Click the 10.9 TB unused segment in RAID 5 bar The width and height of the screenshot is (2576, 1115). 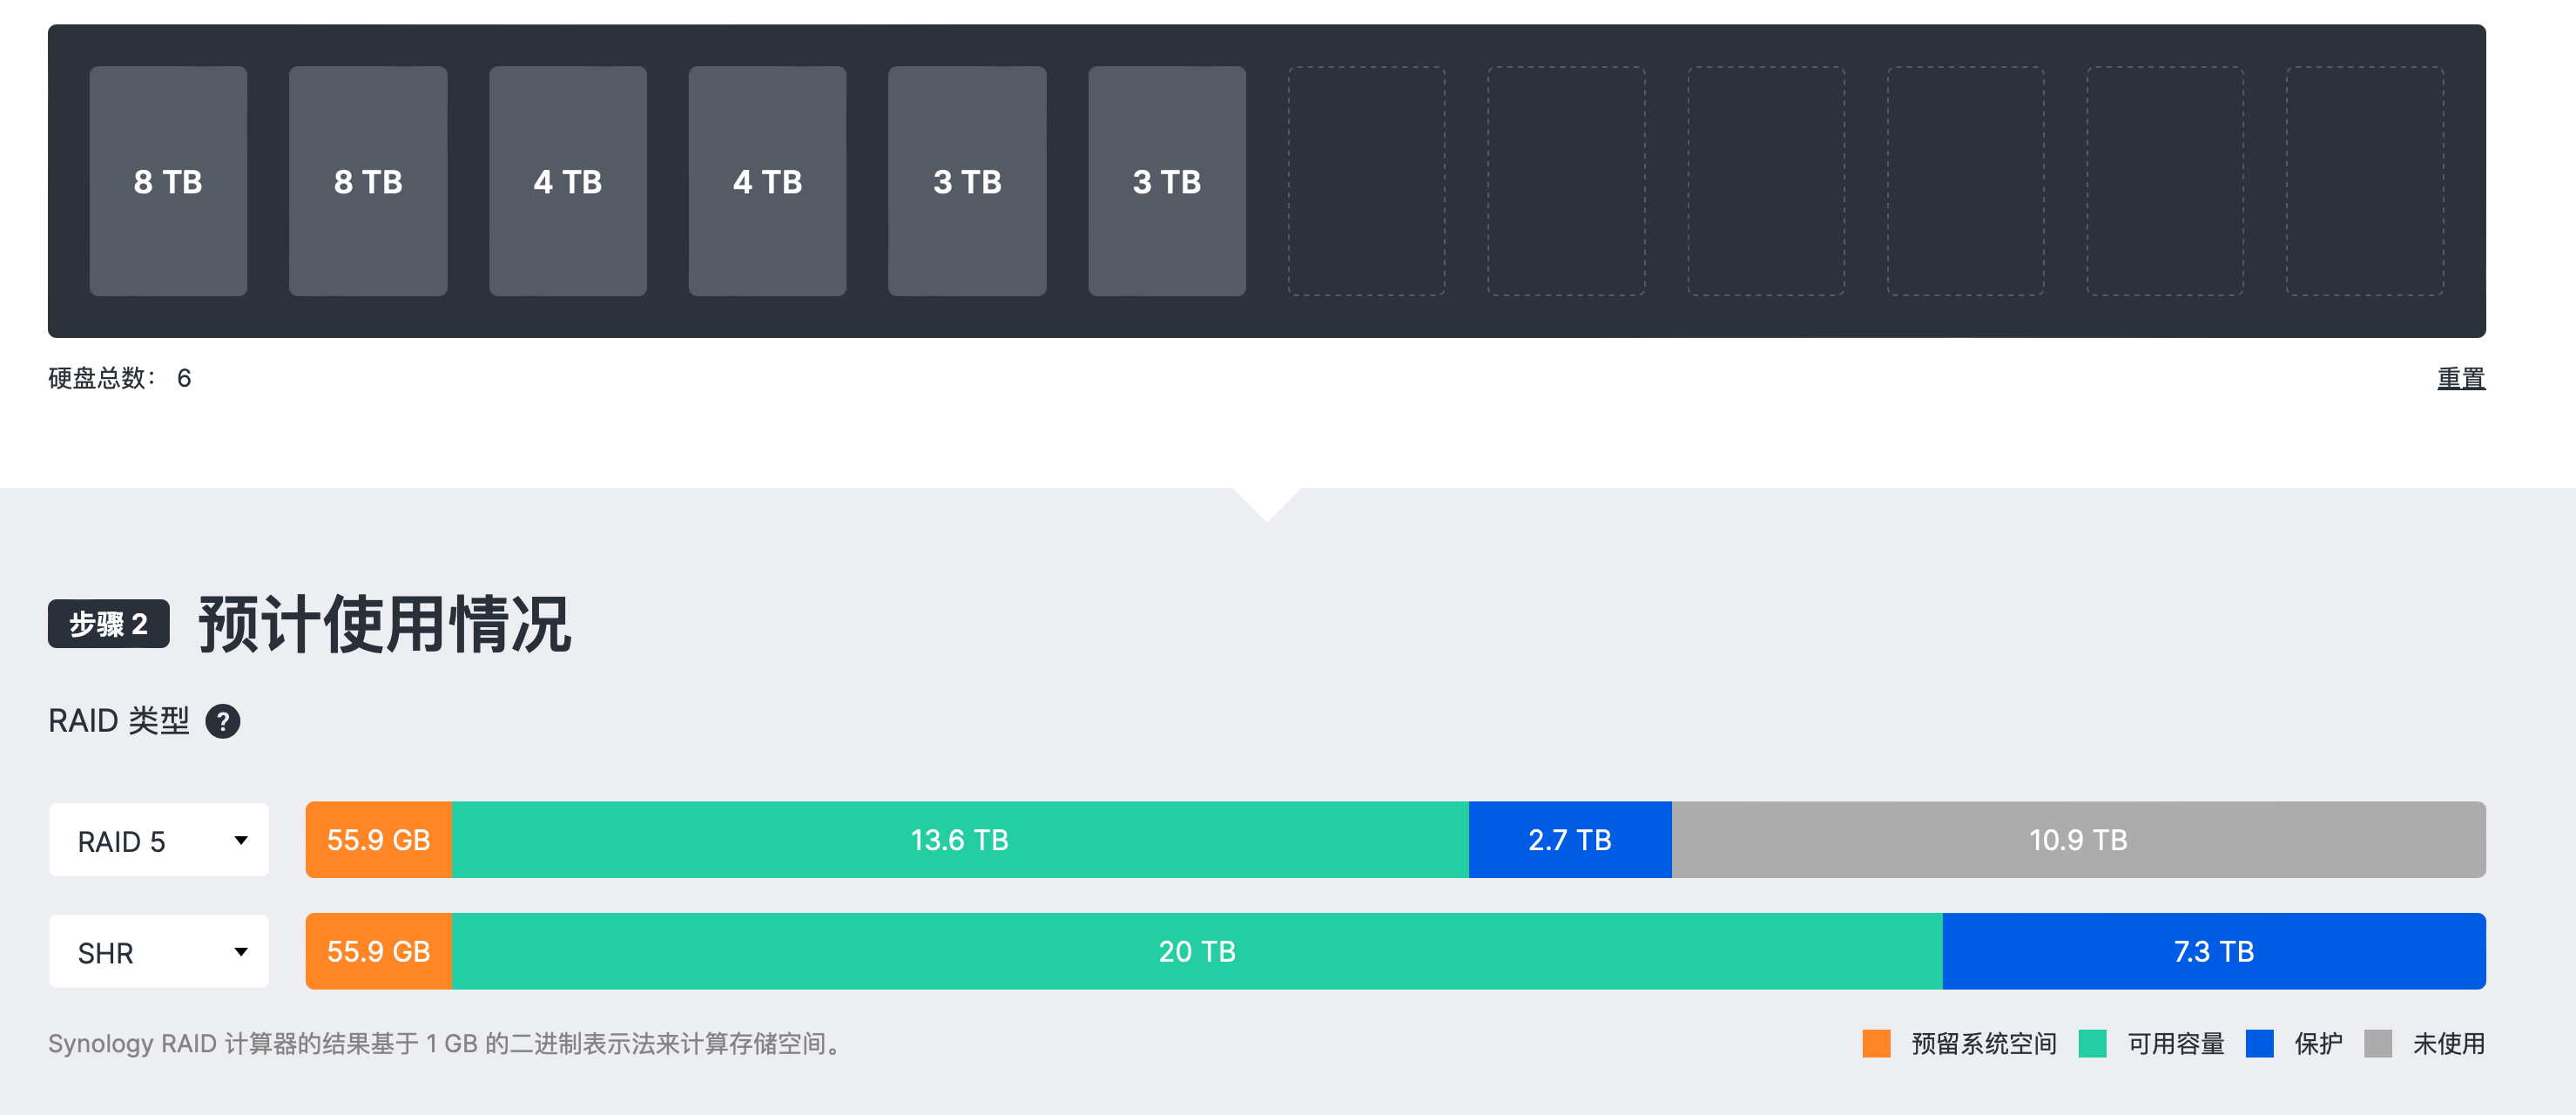click(x=2078, y=840)
